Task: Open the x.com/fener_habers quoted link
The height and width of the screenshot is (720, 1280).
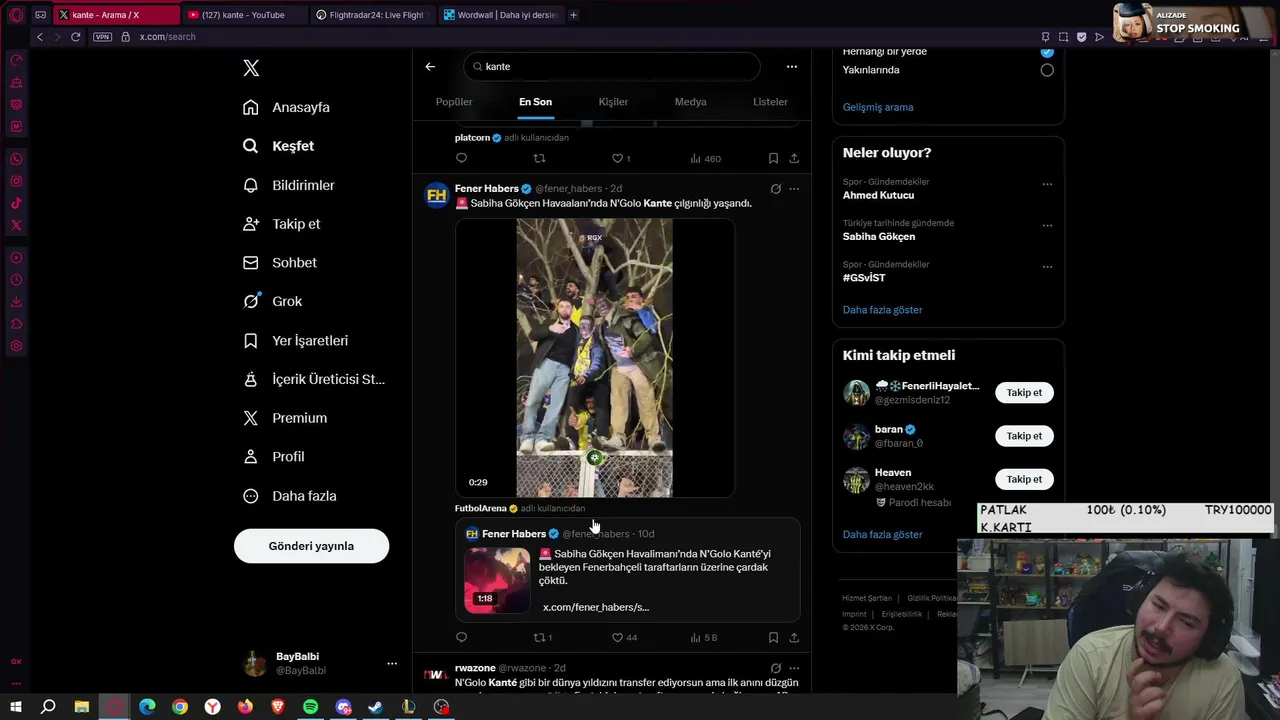Action: [596, 607]
